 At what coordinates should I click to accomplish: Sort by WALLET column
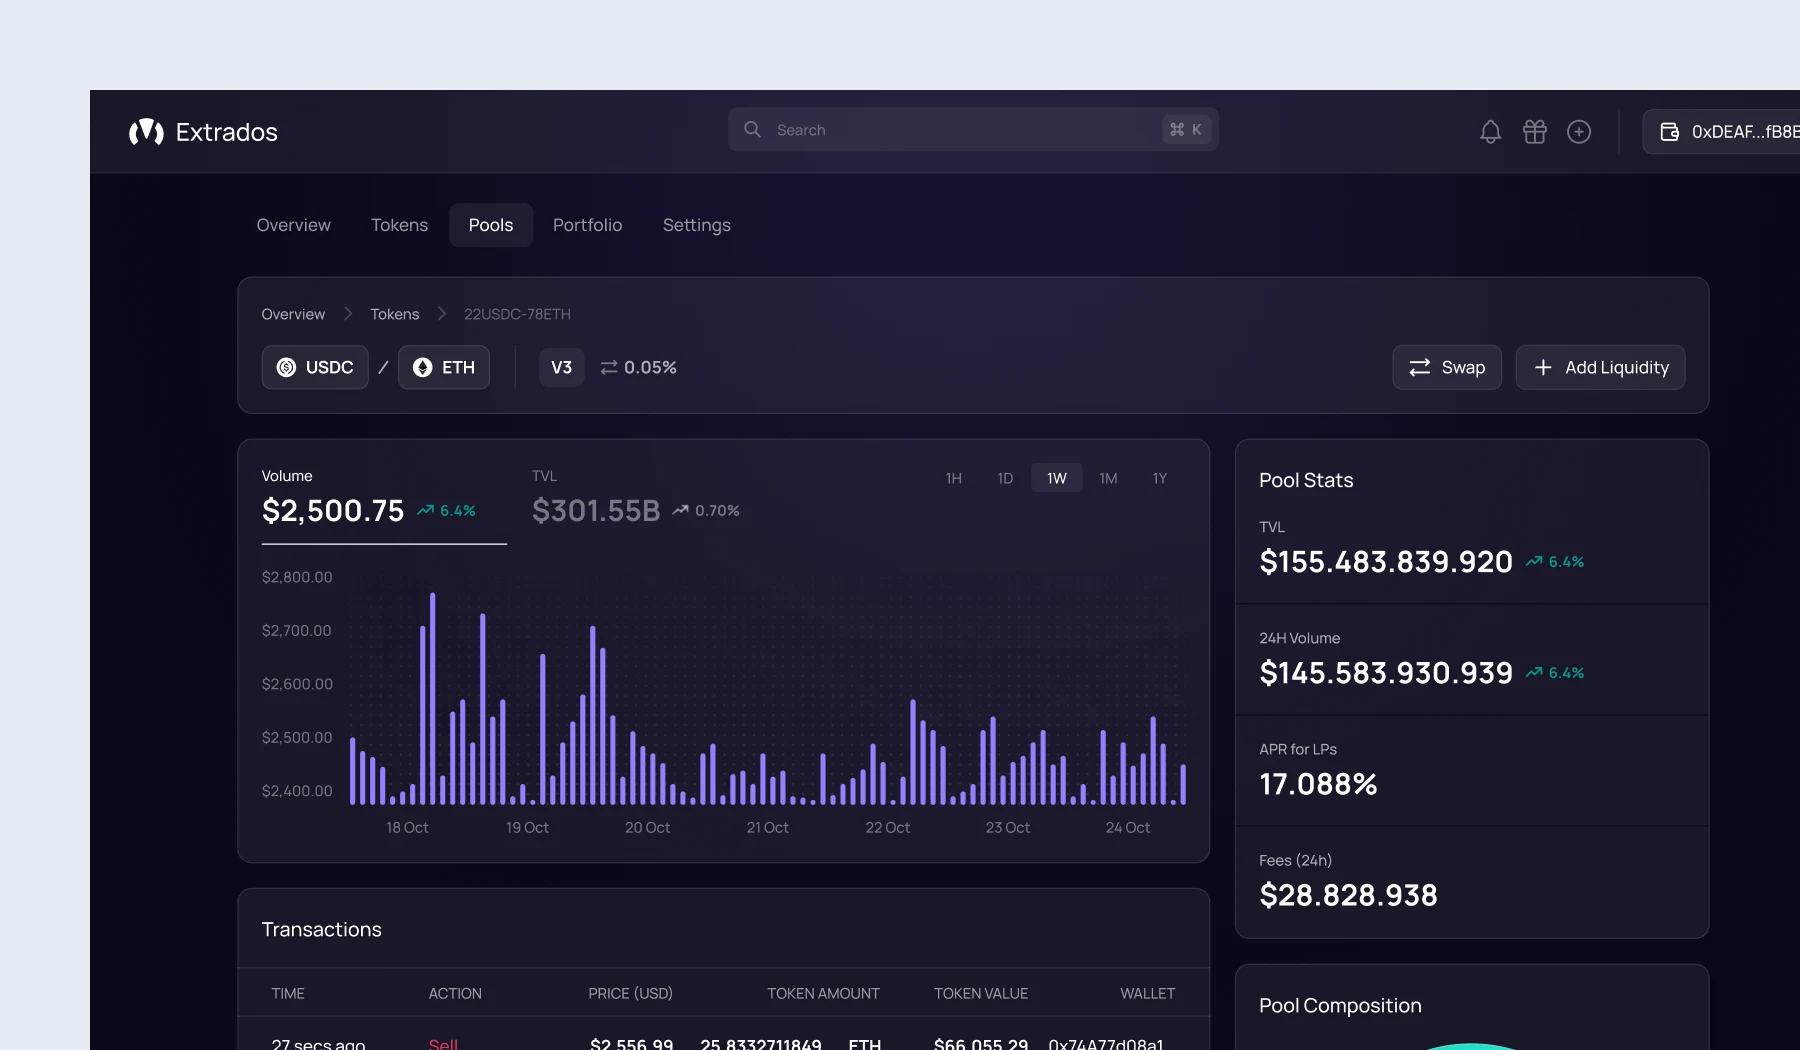coord(1148,994)
